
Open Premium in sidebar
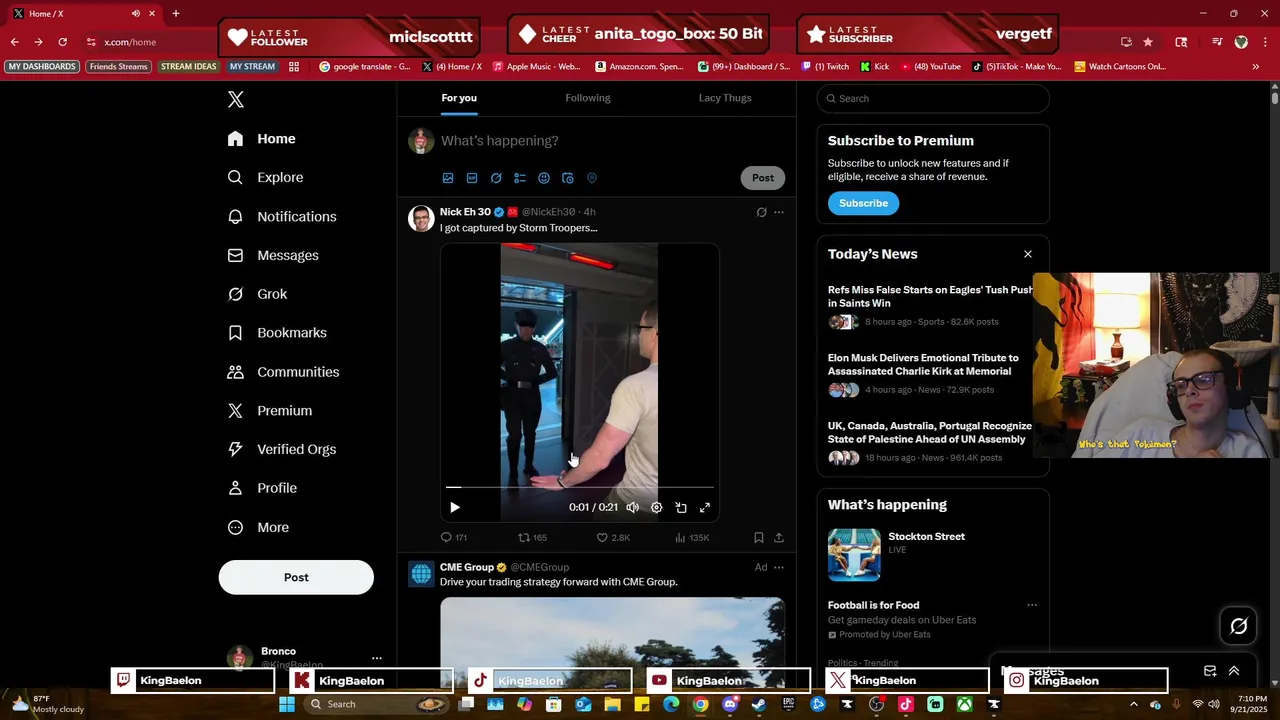(269, 411)
